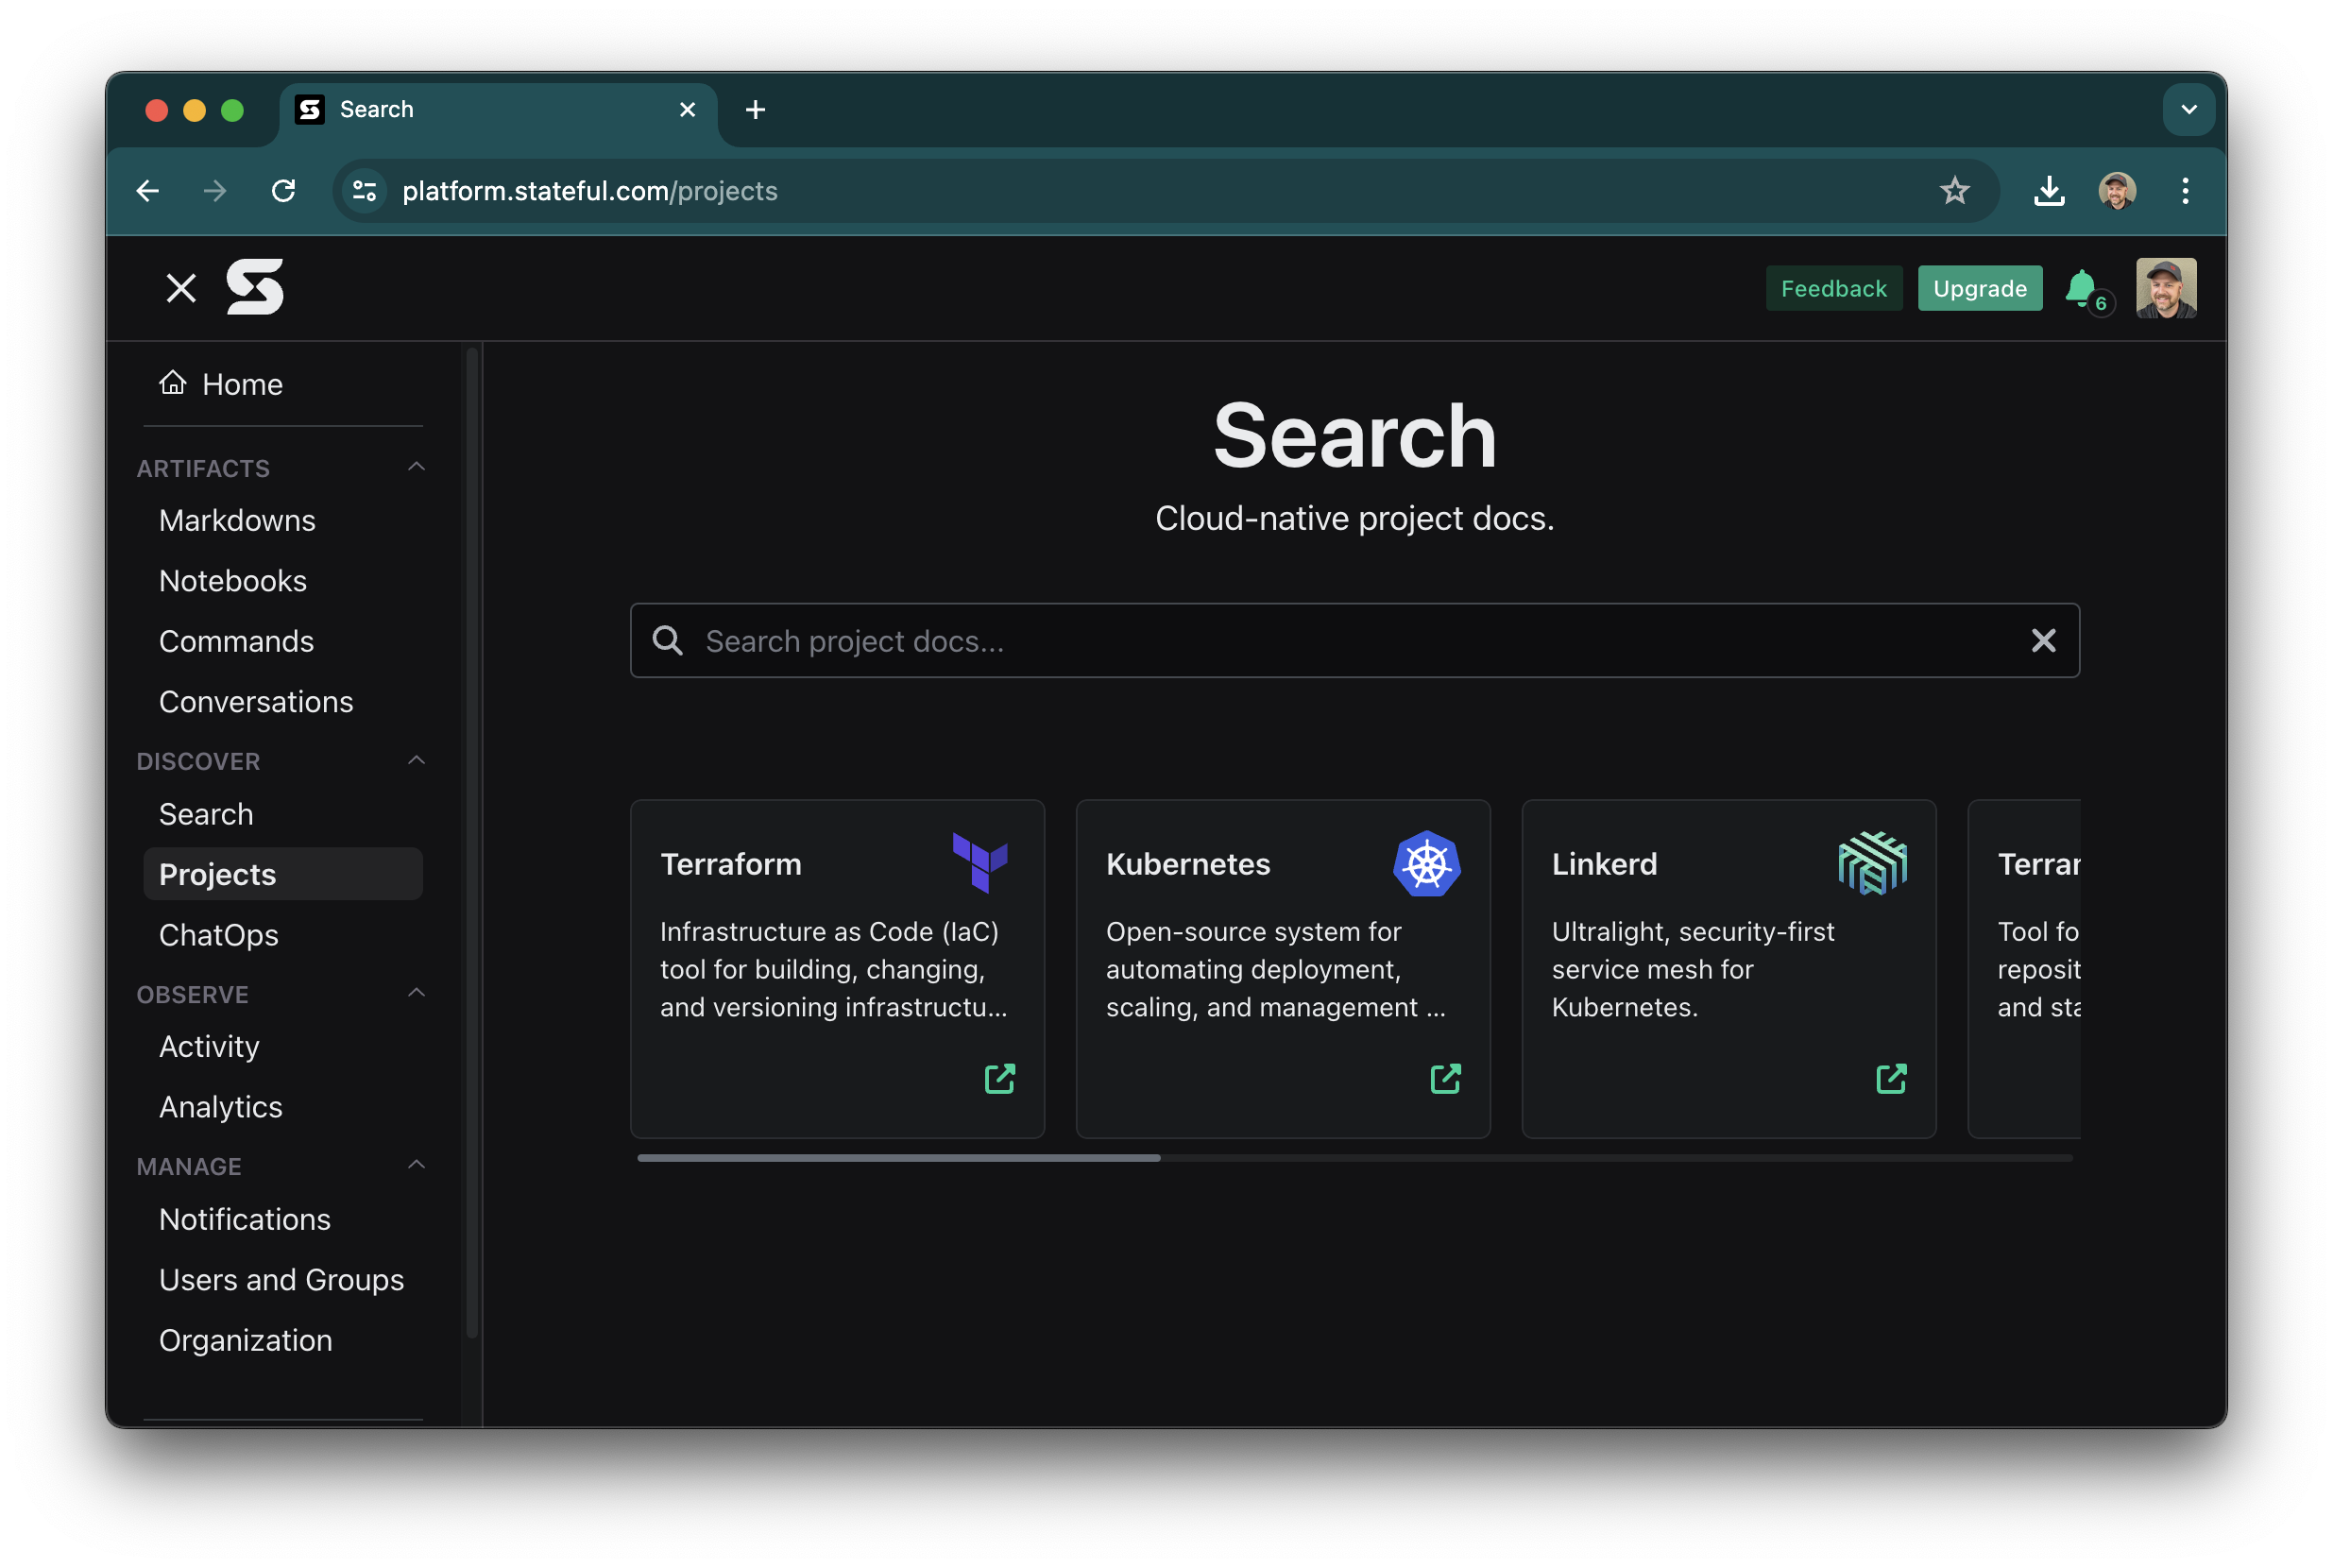Open Terraform docs external link icon

tap(1000, 1078)
